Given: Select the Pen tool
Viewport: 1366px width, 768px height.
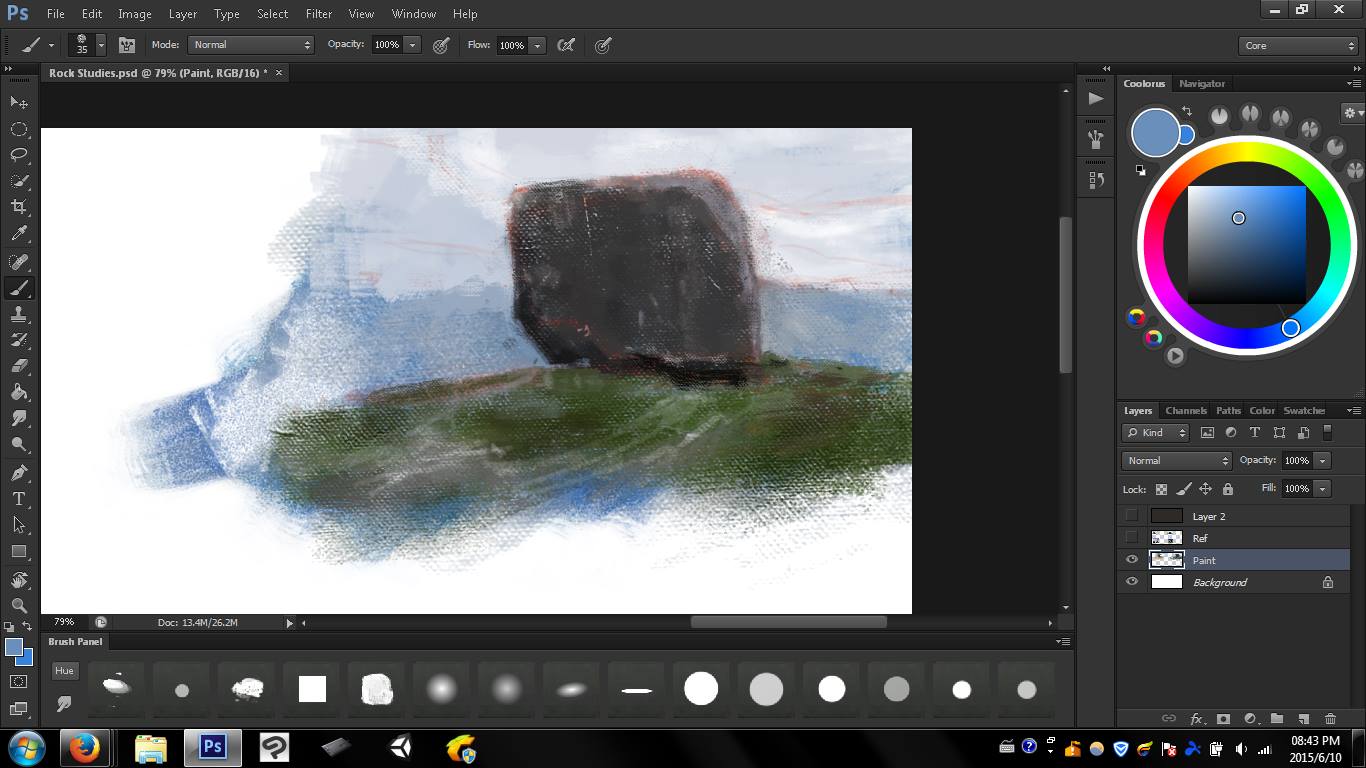Looking at the screenshot, I should (x=18, y=472).
